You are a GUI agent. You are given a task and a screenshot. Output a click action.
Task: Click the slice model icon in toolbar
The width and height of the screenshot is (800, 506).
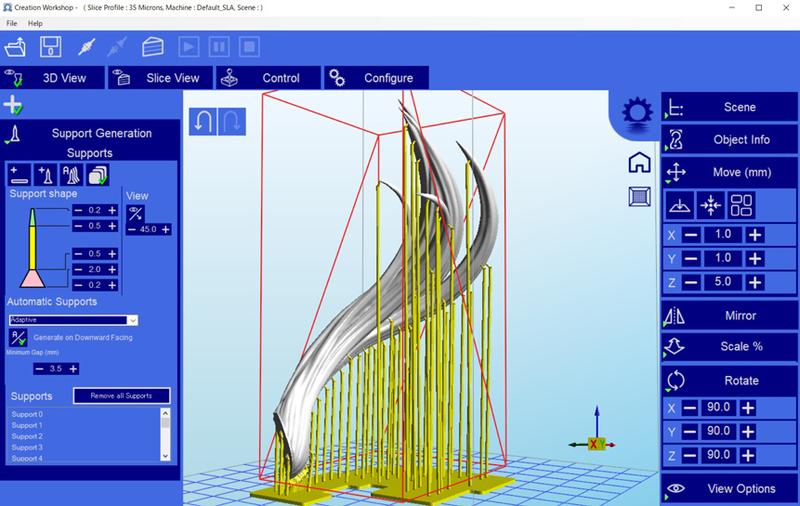click(152, 47)
